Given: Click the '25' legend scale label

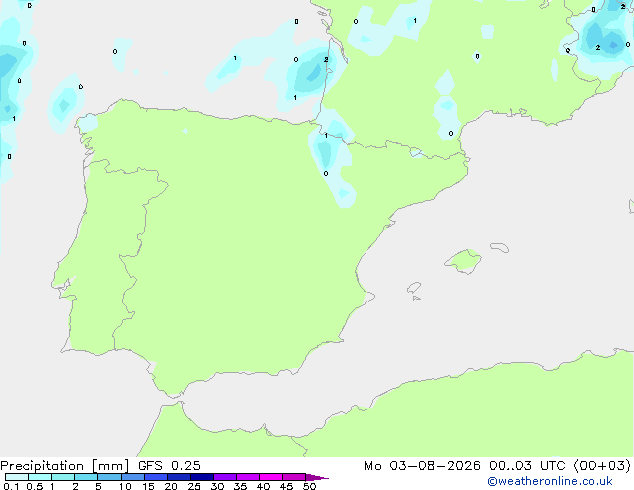Looking at the screenshot, I should (x=194, y=486).
